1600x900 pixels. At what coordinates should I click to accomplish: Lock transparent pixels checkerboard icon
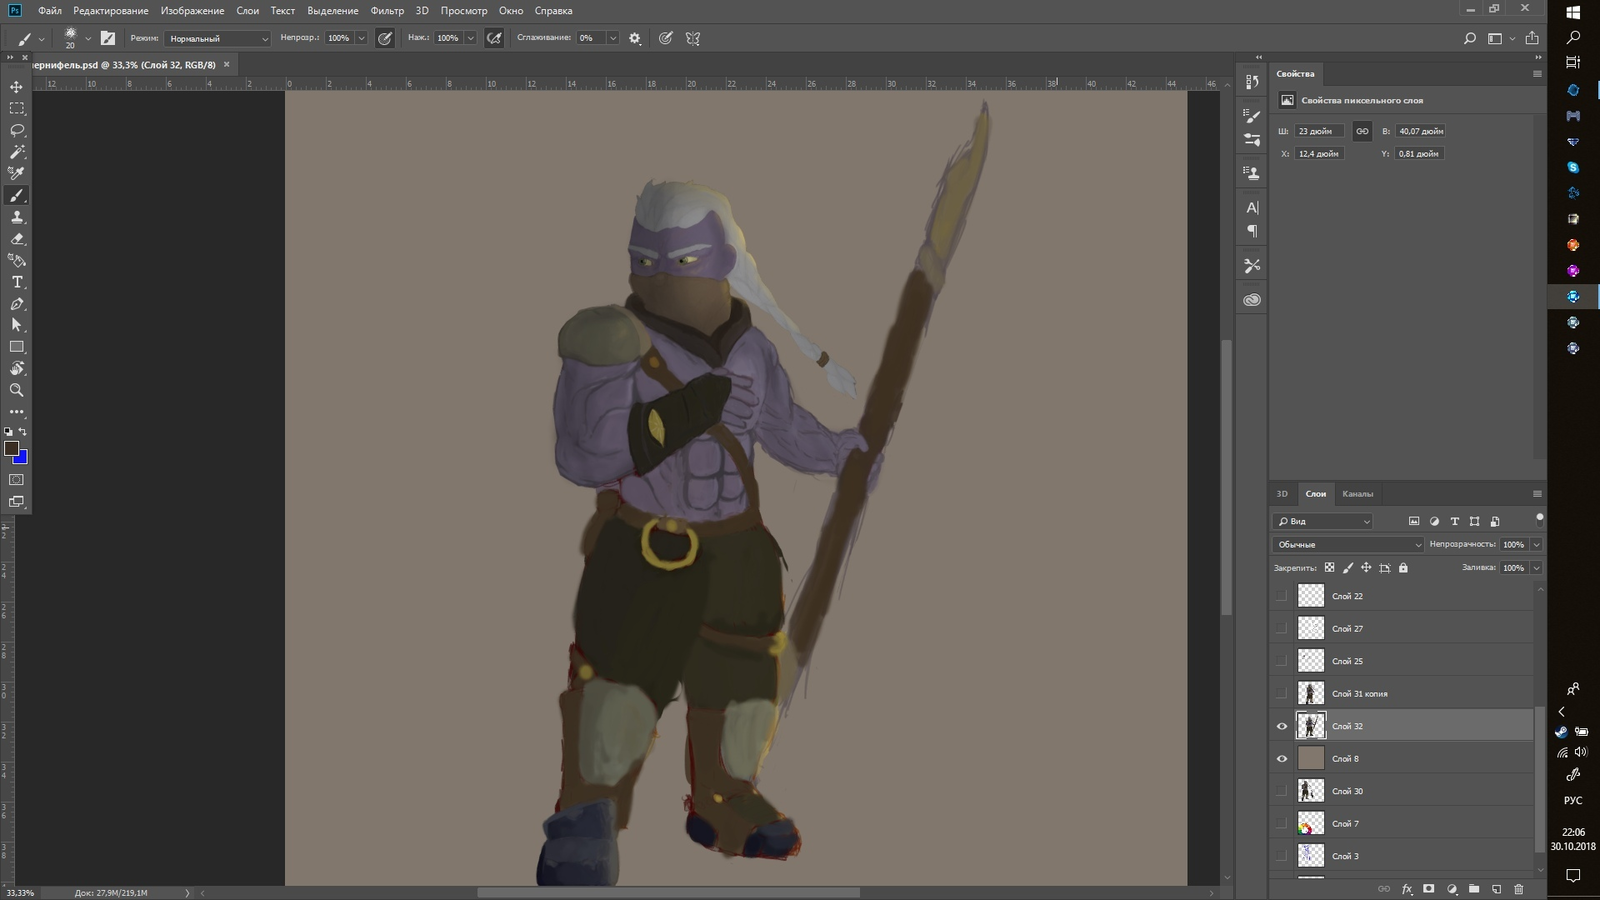pos(1329,568)
